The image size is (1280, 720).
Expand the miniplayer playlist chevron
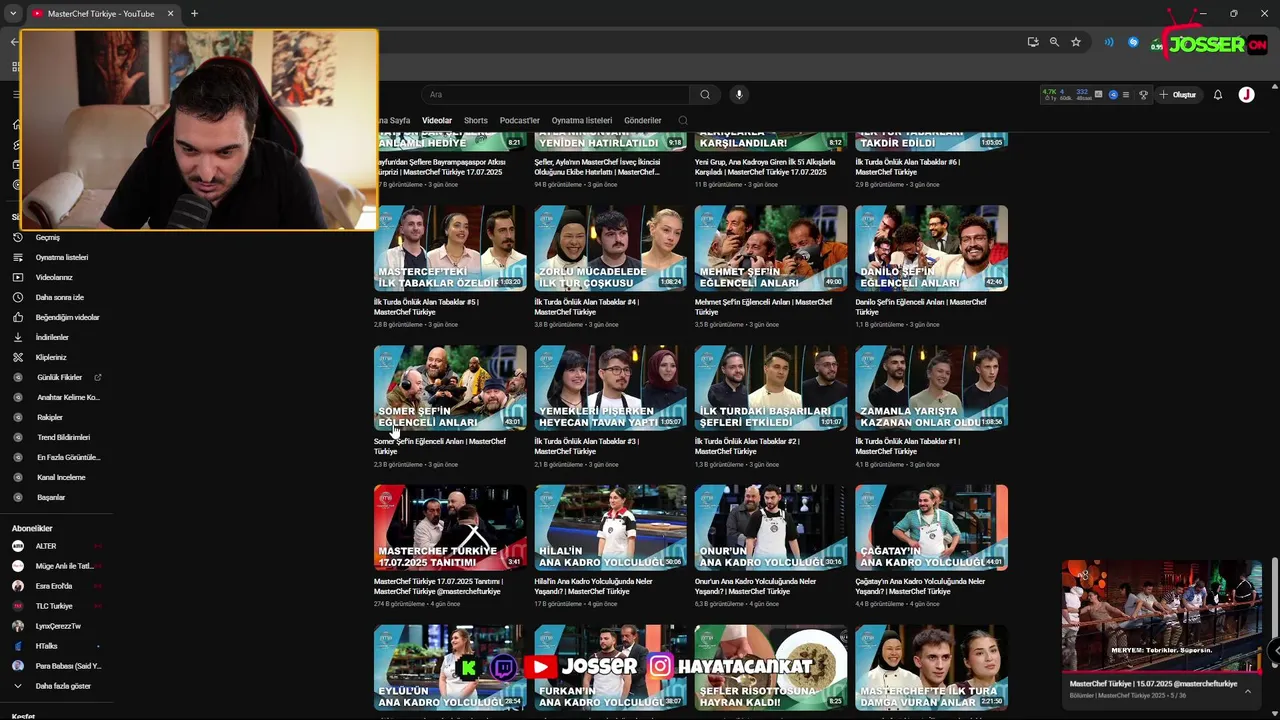1247,690
